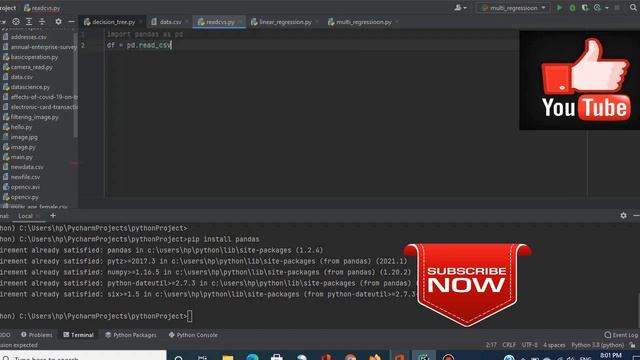Viewport: 640px width, 360px height.
Task: Open project panel settings gear
Action: point(58,22)
